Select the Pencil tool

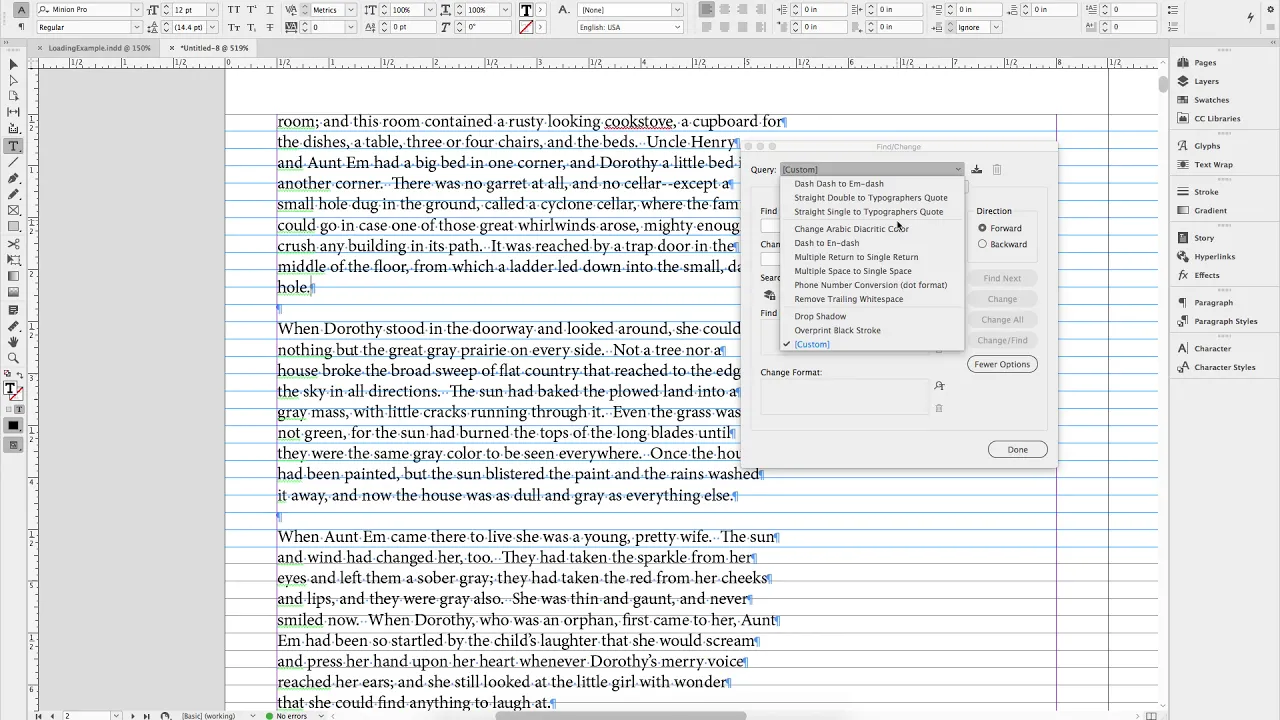[x=13, y=194]
